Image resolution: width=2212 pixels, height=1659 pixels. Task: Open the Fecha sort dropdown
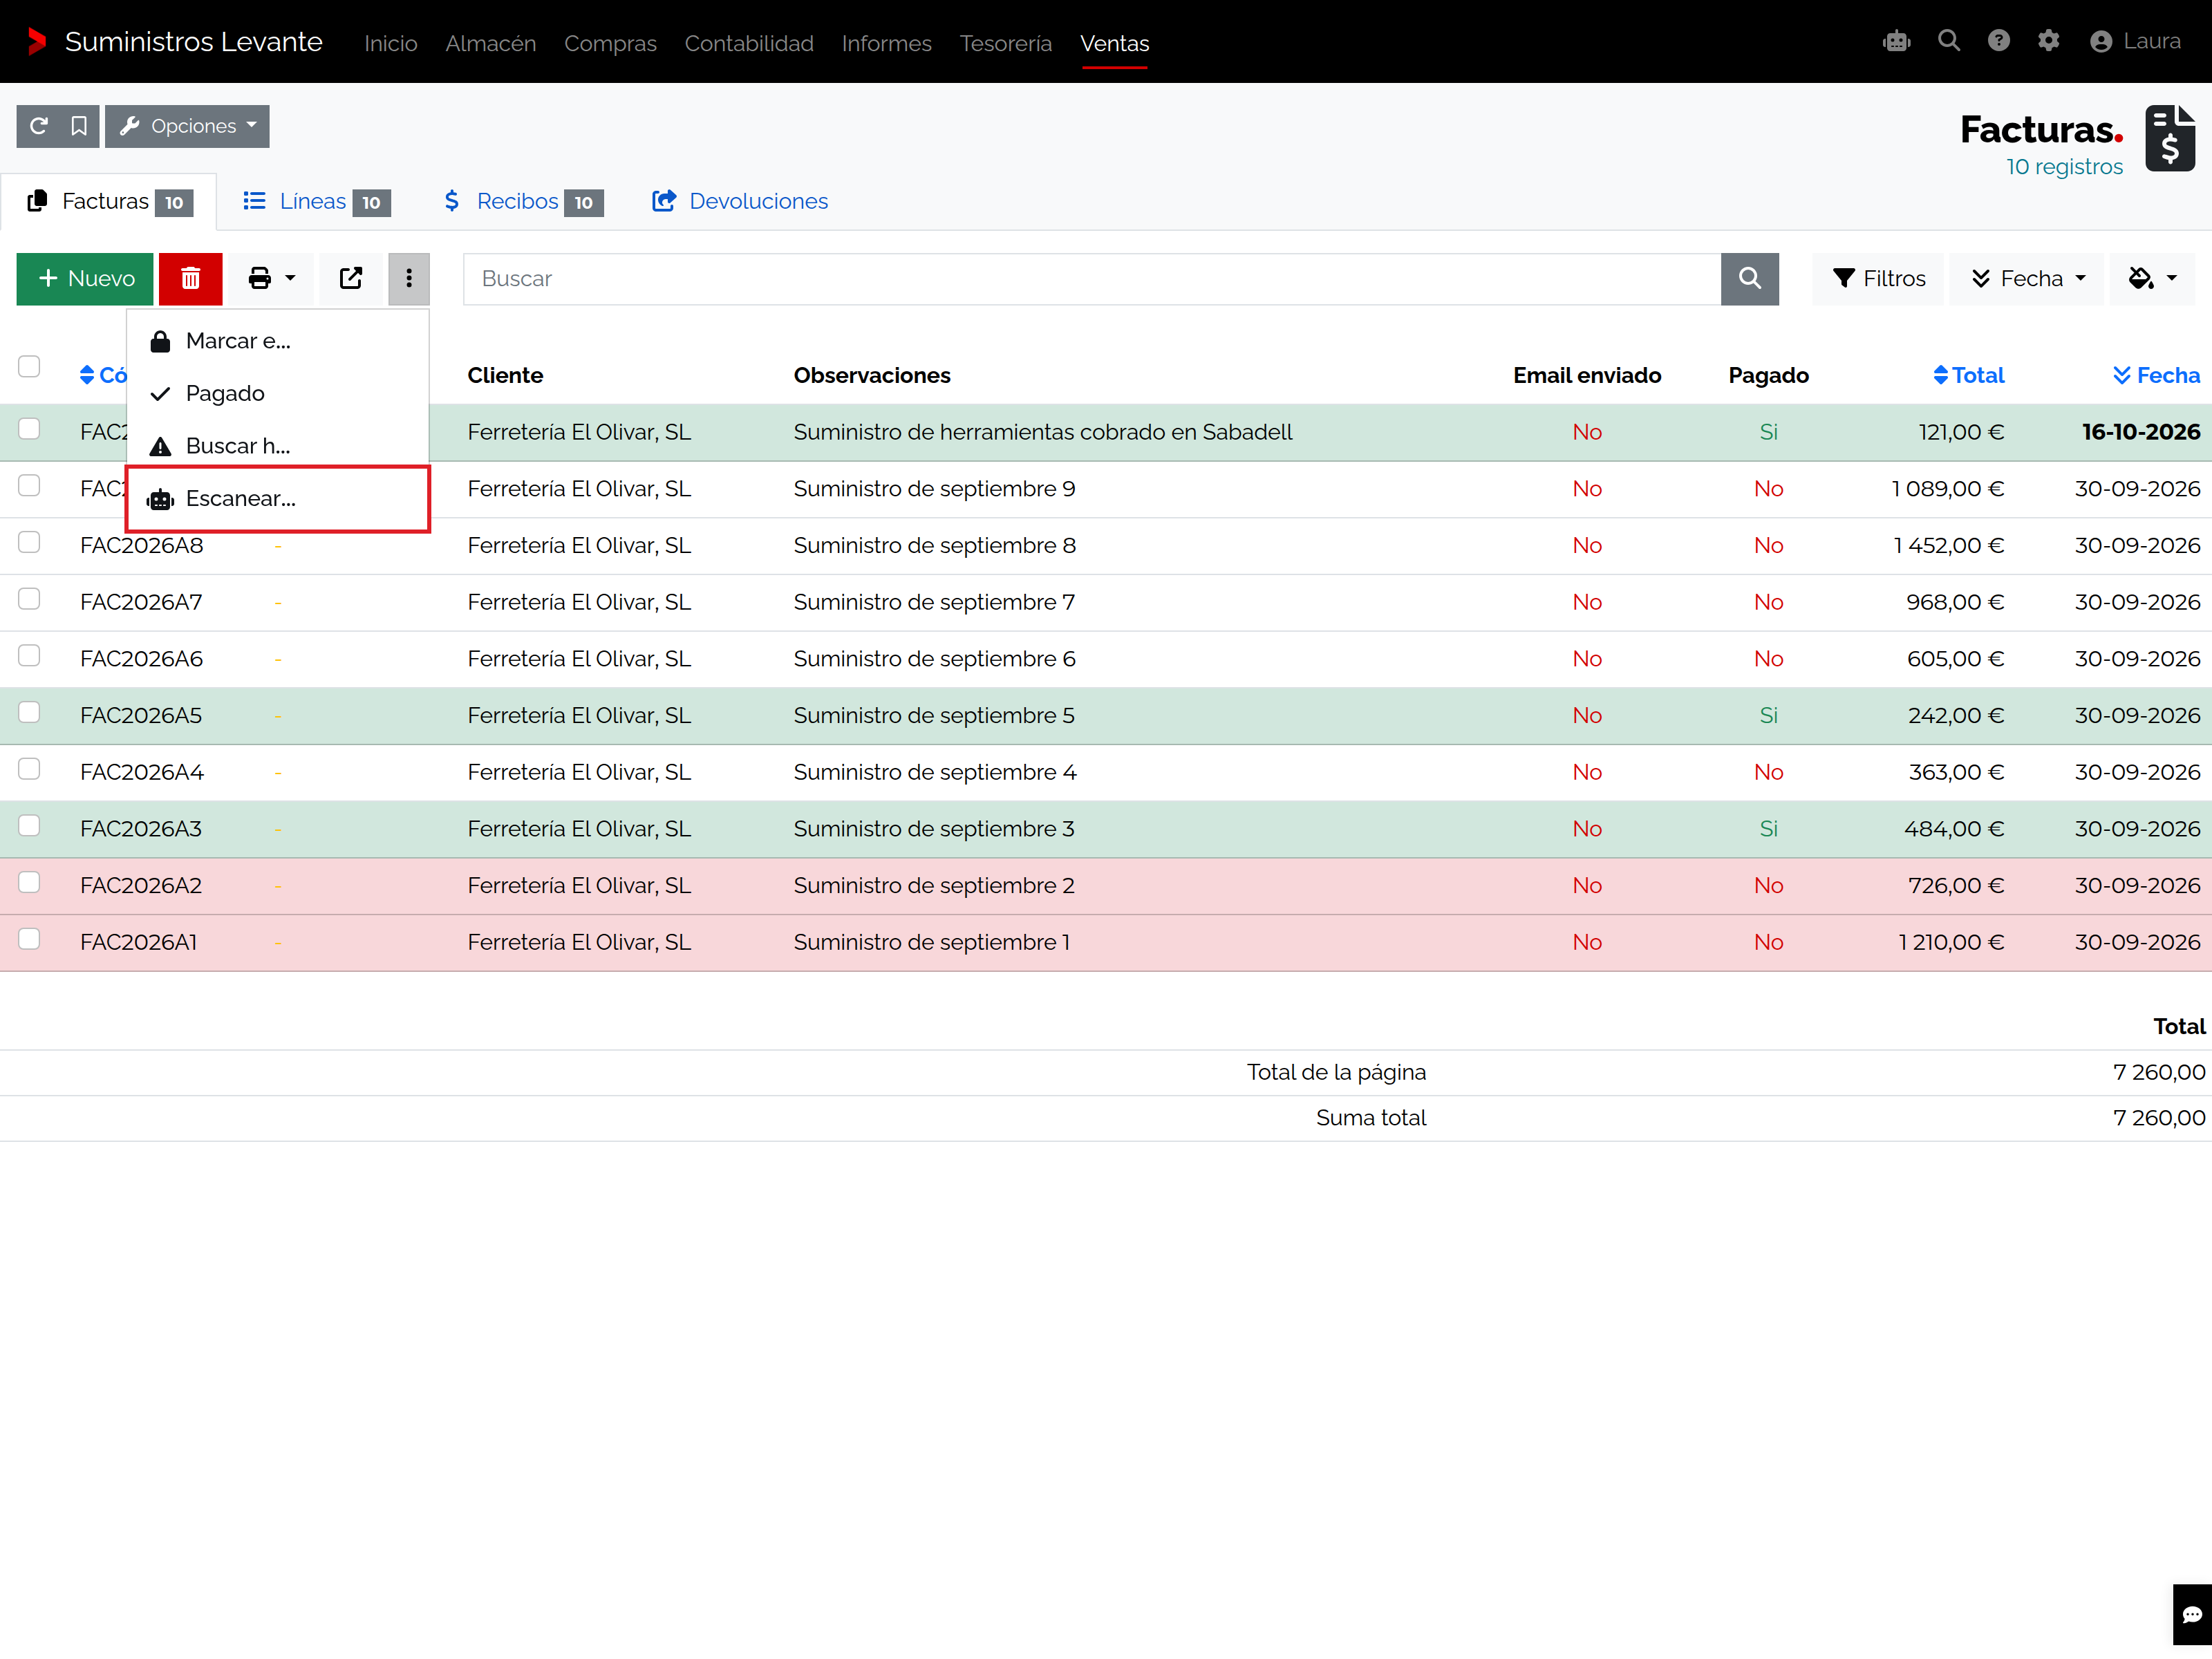[2027, 279]
